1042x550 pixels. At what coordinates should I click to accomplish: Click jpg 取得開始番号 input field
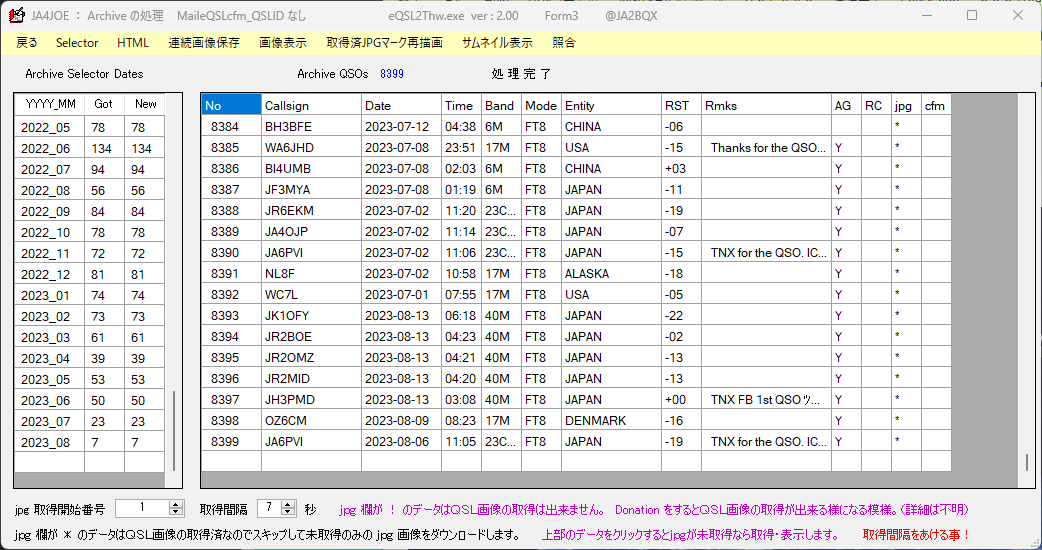pos(142,508)
